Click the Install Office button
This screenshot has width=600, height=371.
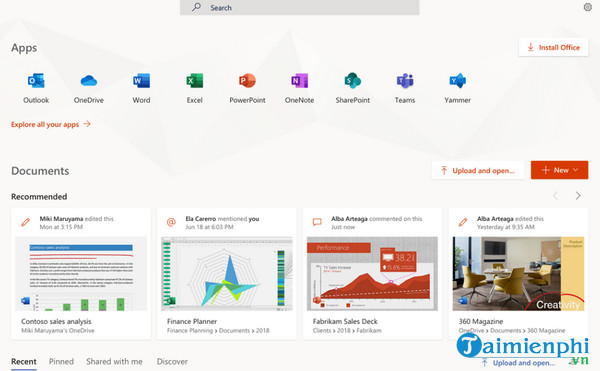553,47
